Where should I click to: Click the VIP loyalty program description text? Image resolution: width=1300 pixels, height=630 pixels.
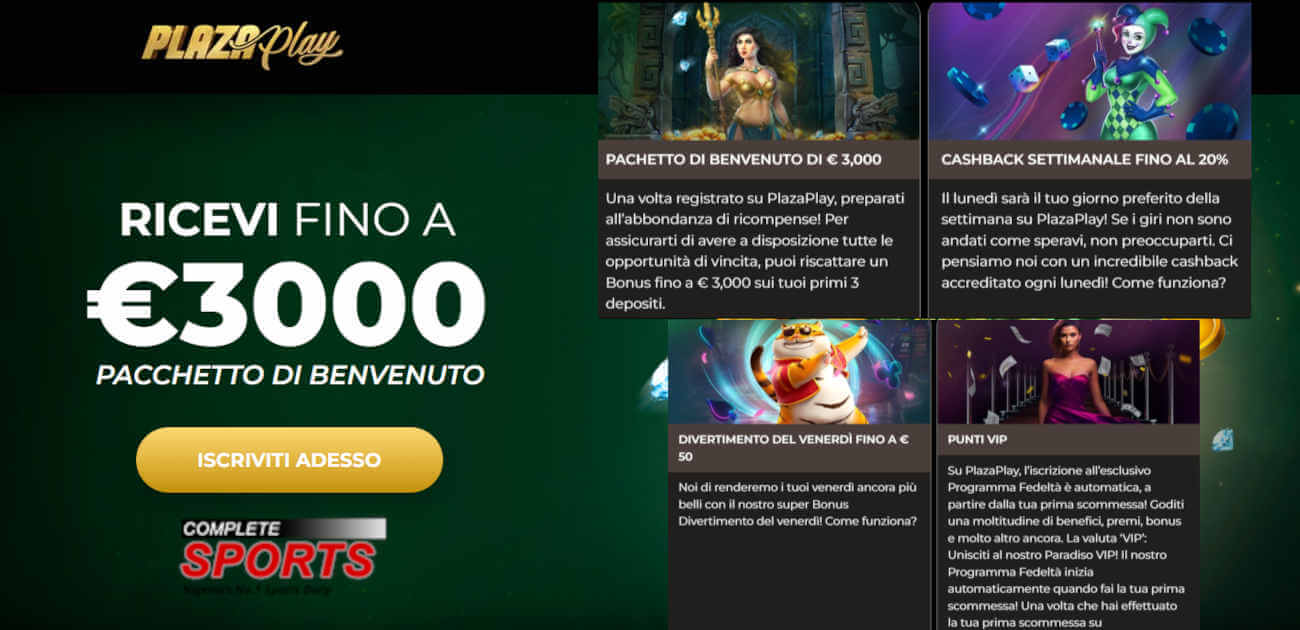[x=1066, y=545]
